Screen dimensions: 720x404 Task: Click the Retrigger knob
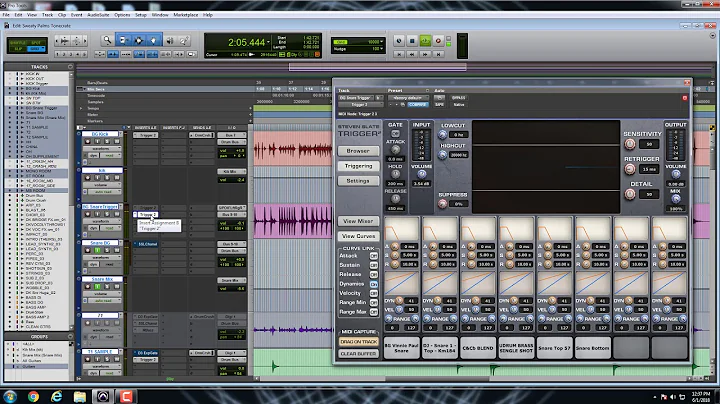coord(630,169)
